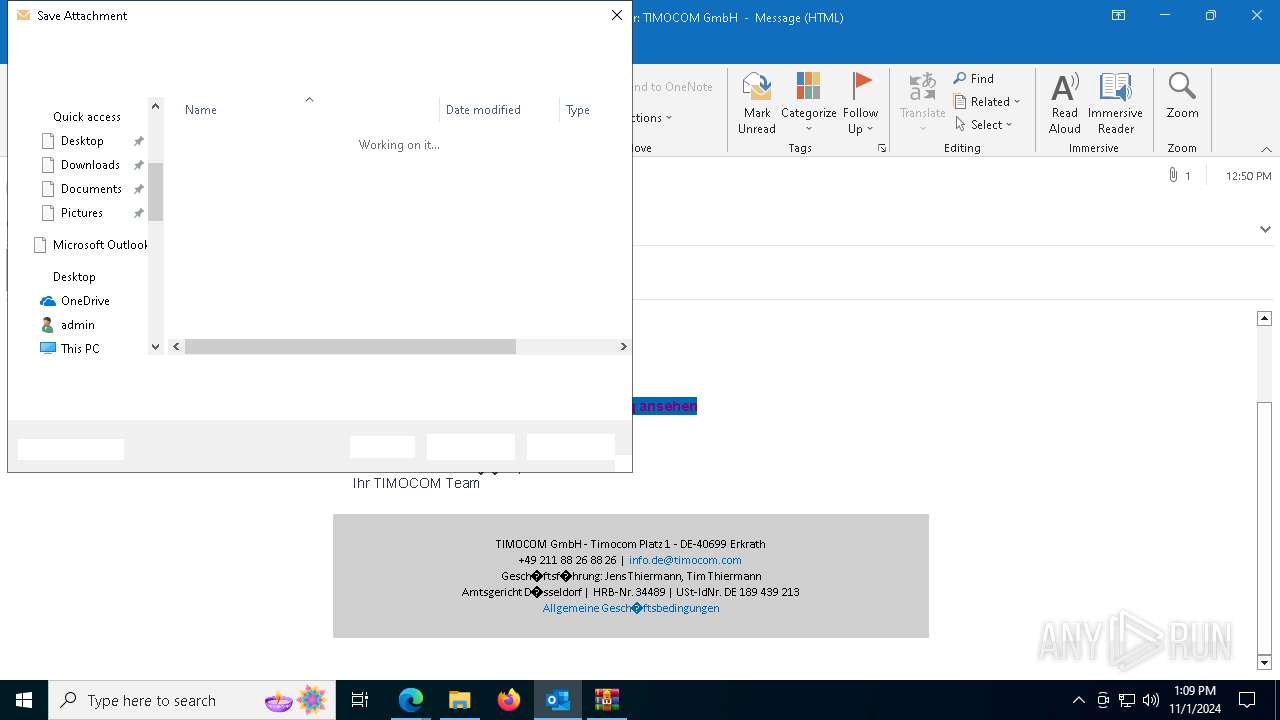1280x720 pixels.
Task: Collapse the ribbon with chevron
Action: click(1266, 149)
